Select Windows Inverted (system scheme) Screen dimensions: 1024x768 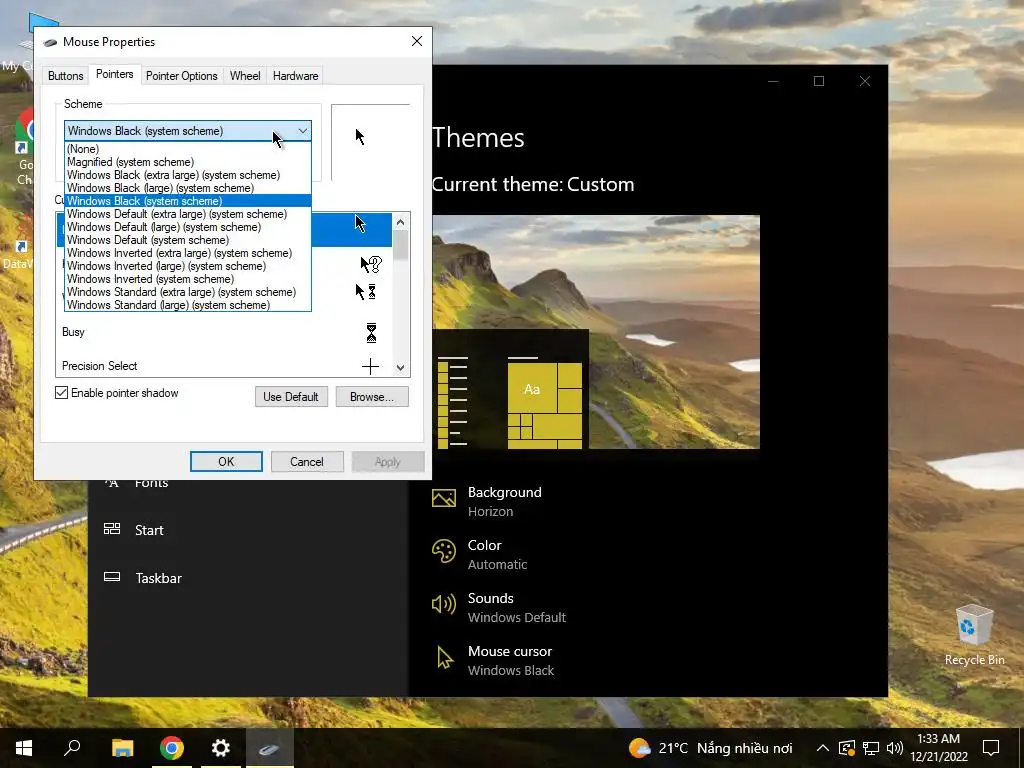(188, 280)
